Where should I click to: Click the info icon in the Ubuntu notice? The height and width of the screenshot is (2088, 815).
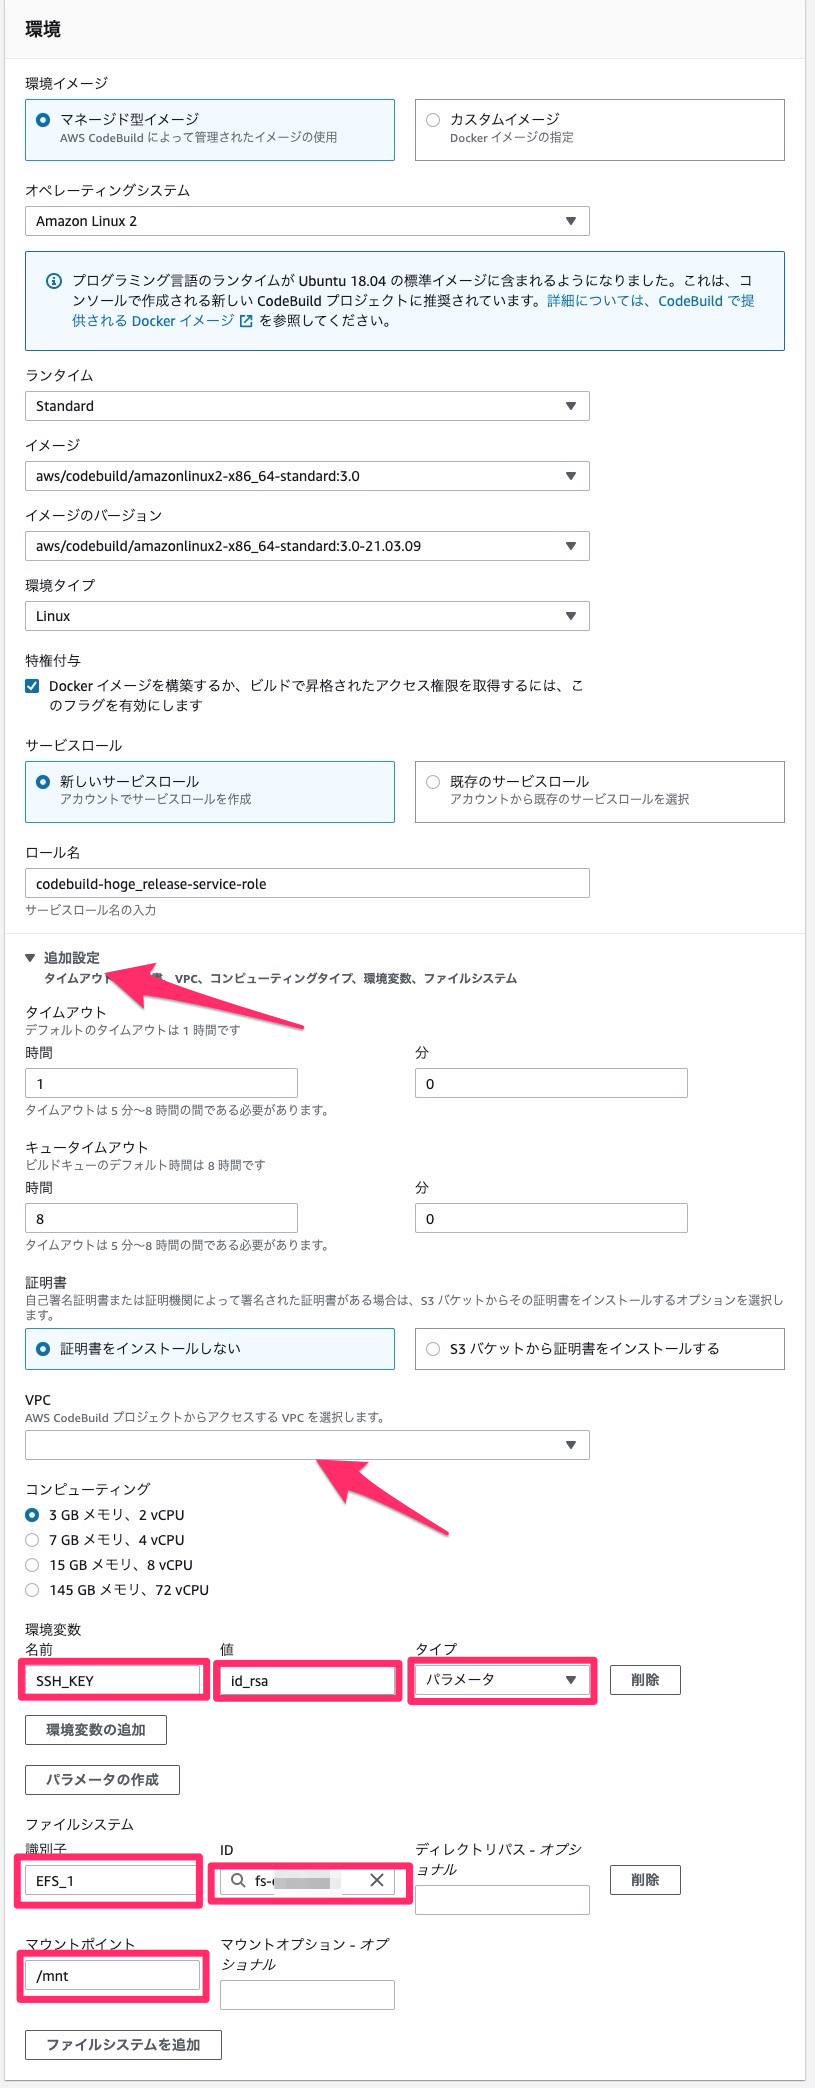[x=54, y=281]
